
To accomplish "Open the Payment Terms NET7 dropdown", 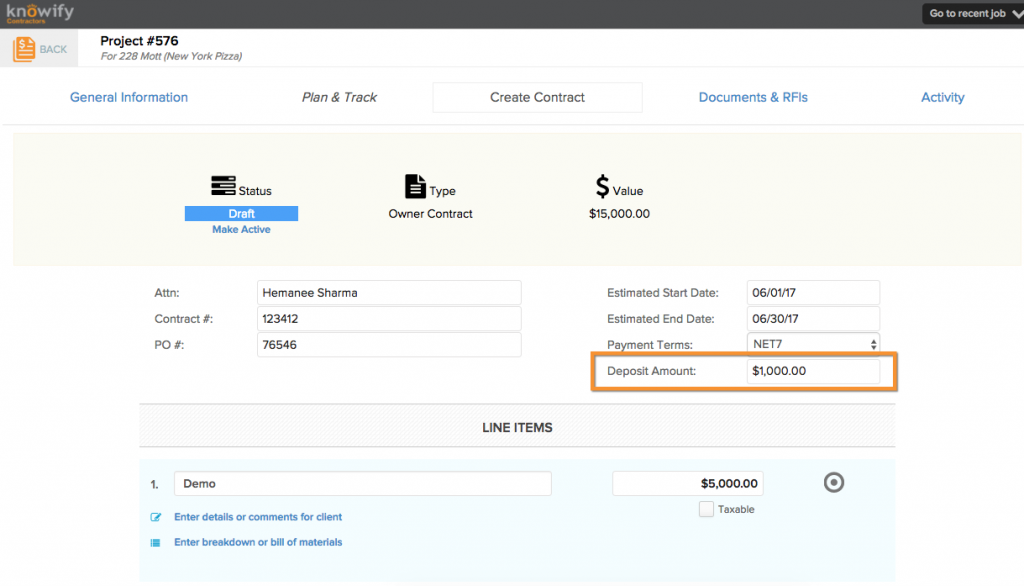I will pyautogui.click(x=812, y=344).
